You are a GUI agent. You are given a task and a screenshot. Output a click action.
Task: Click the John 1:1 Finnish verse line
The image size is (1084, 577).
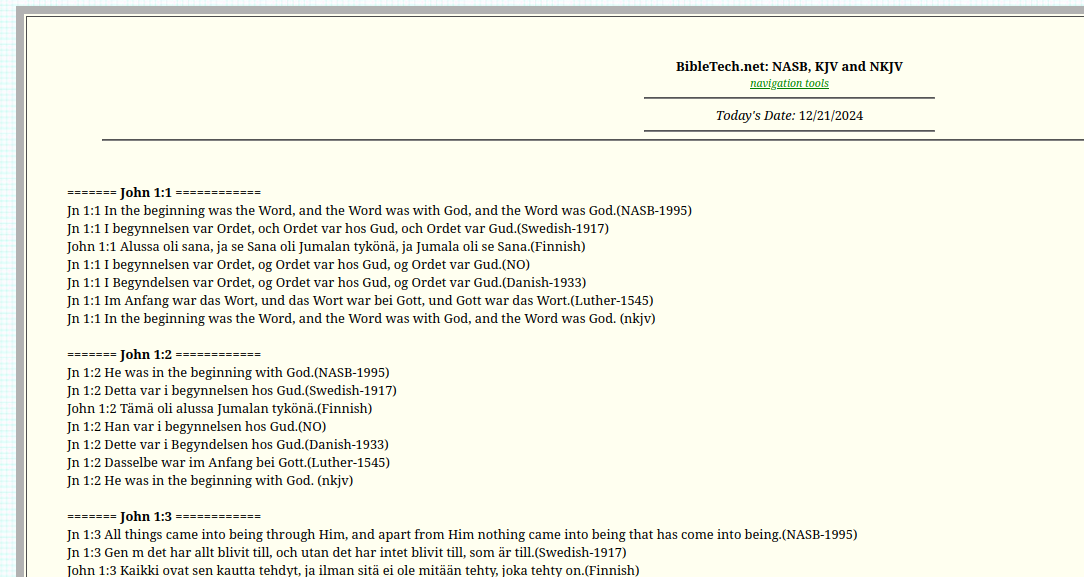(326, 246)
